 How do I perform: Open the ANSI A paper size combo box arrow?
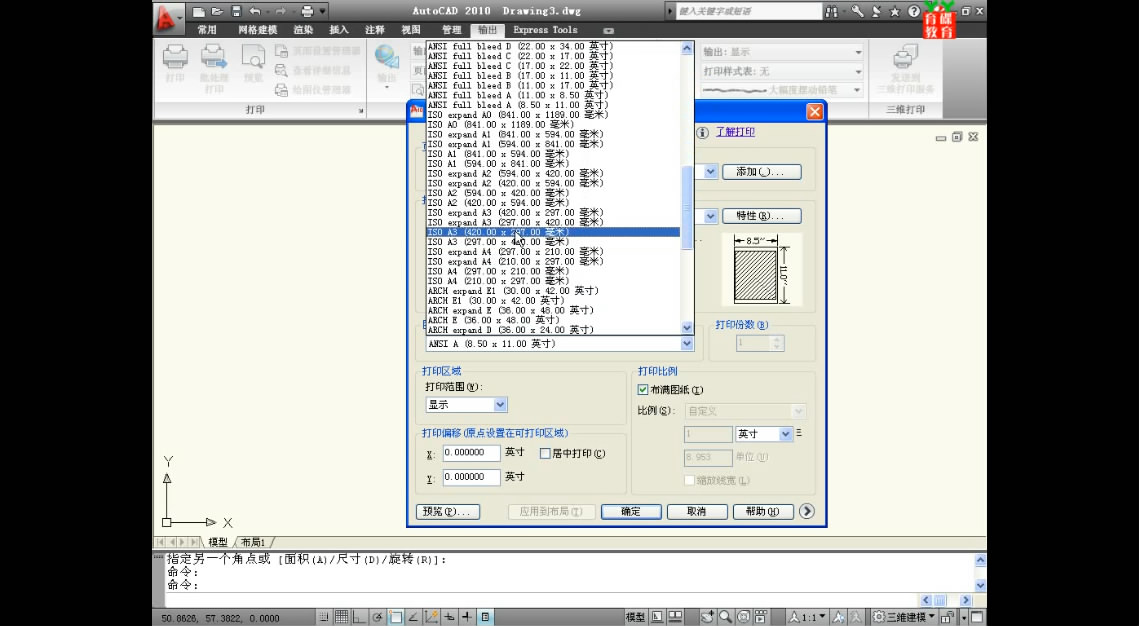[x=687, y=344]
